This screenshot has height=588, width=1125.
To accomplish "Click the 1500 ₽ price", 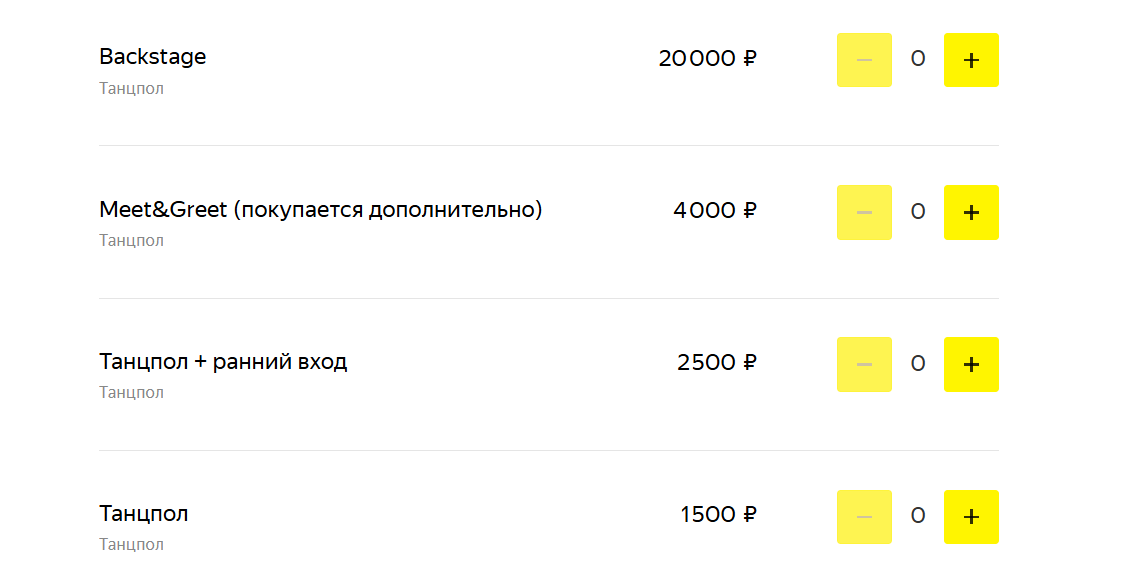I will click(x=718, y=514).
